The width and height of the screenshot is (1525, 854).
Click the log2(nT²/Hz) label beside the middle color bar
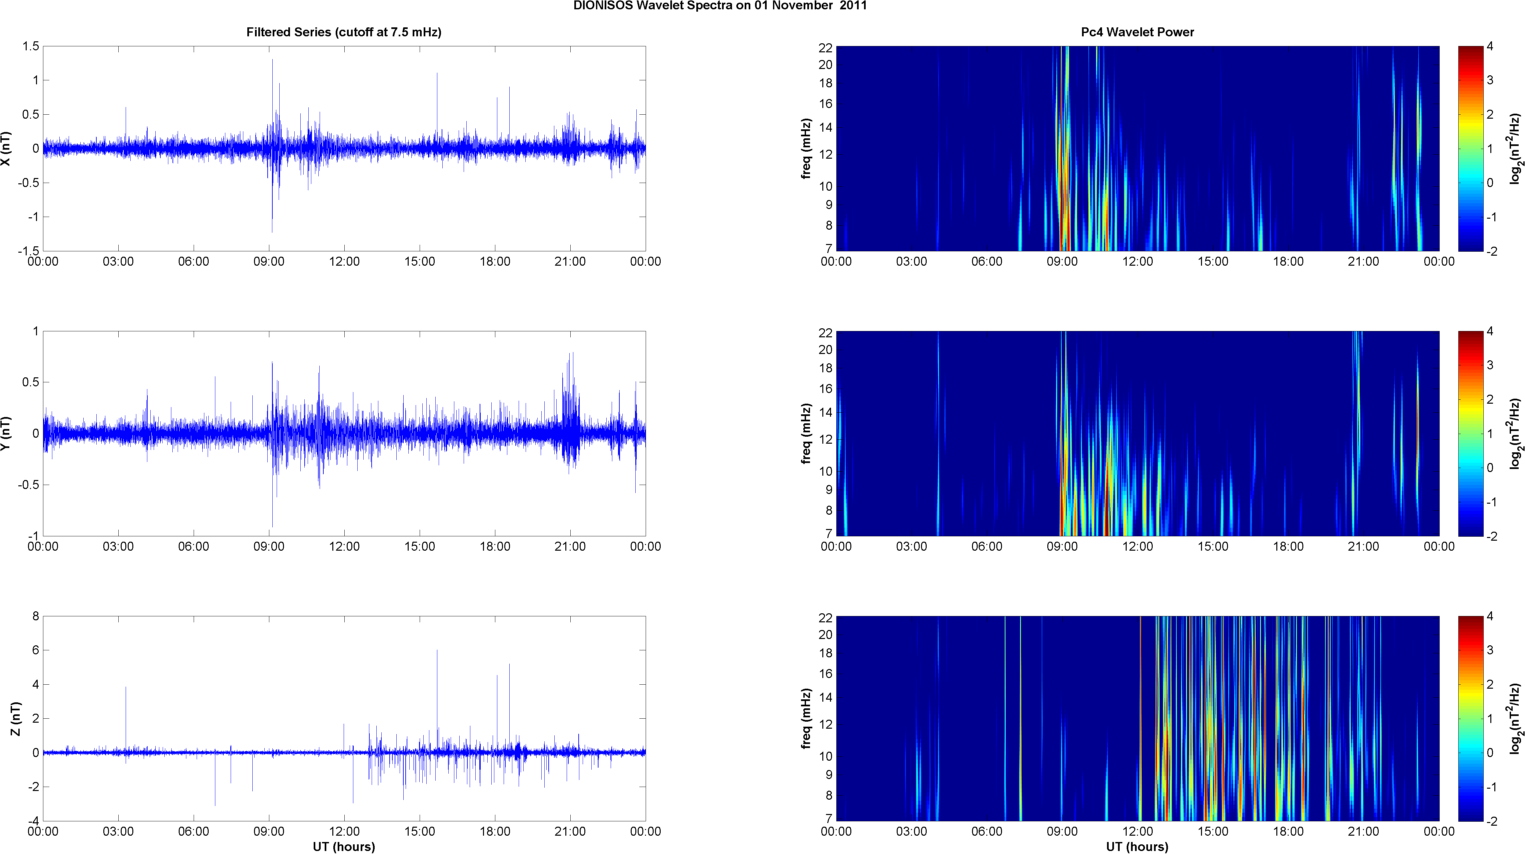point(1516,434)
